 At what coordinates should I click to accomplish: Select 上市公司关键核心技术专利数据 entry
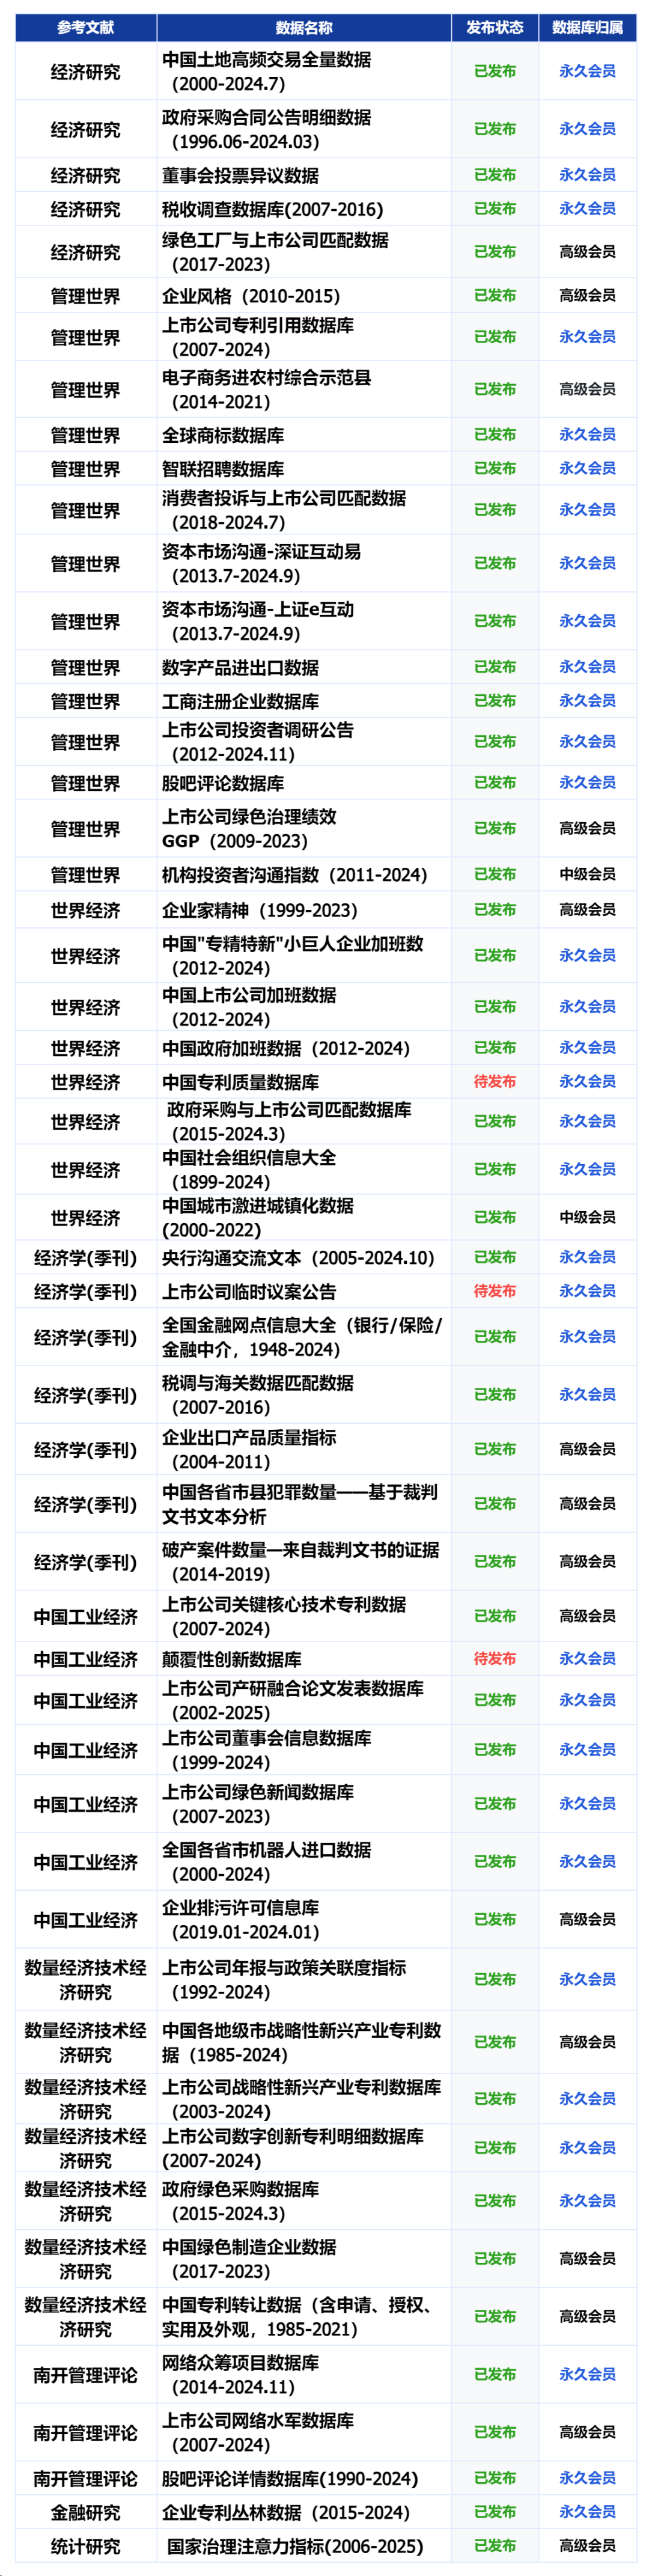coord(284,1616)
